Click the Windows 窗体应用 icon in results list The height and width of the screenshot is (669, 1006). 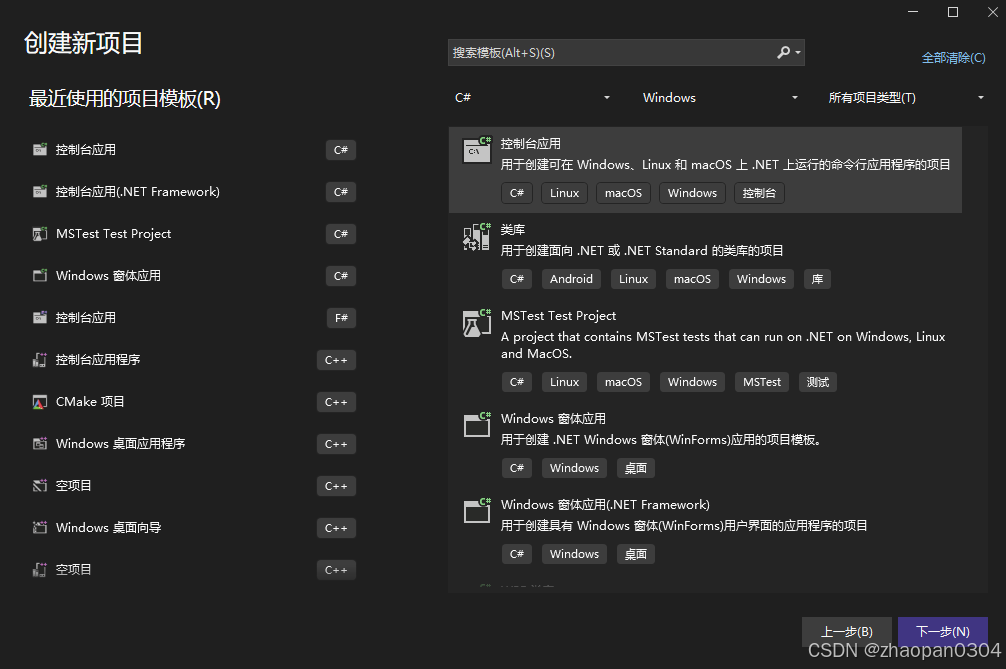(477, 425)
